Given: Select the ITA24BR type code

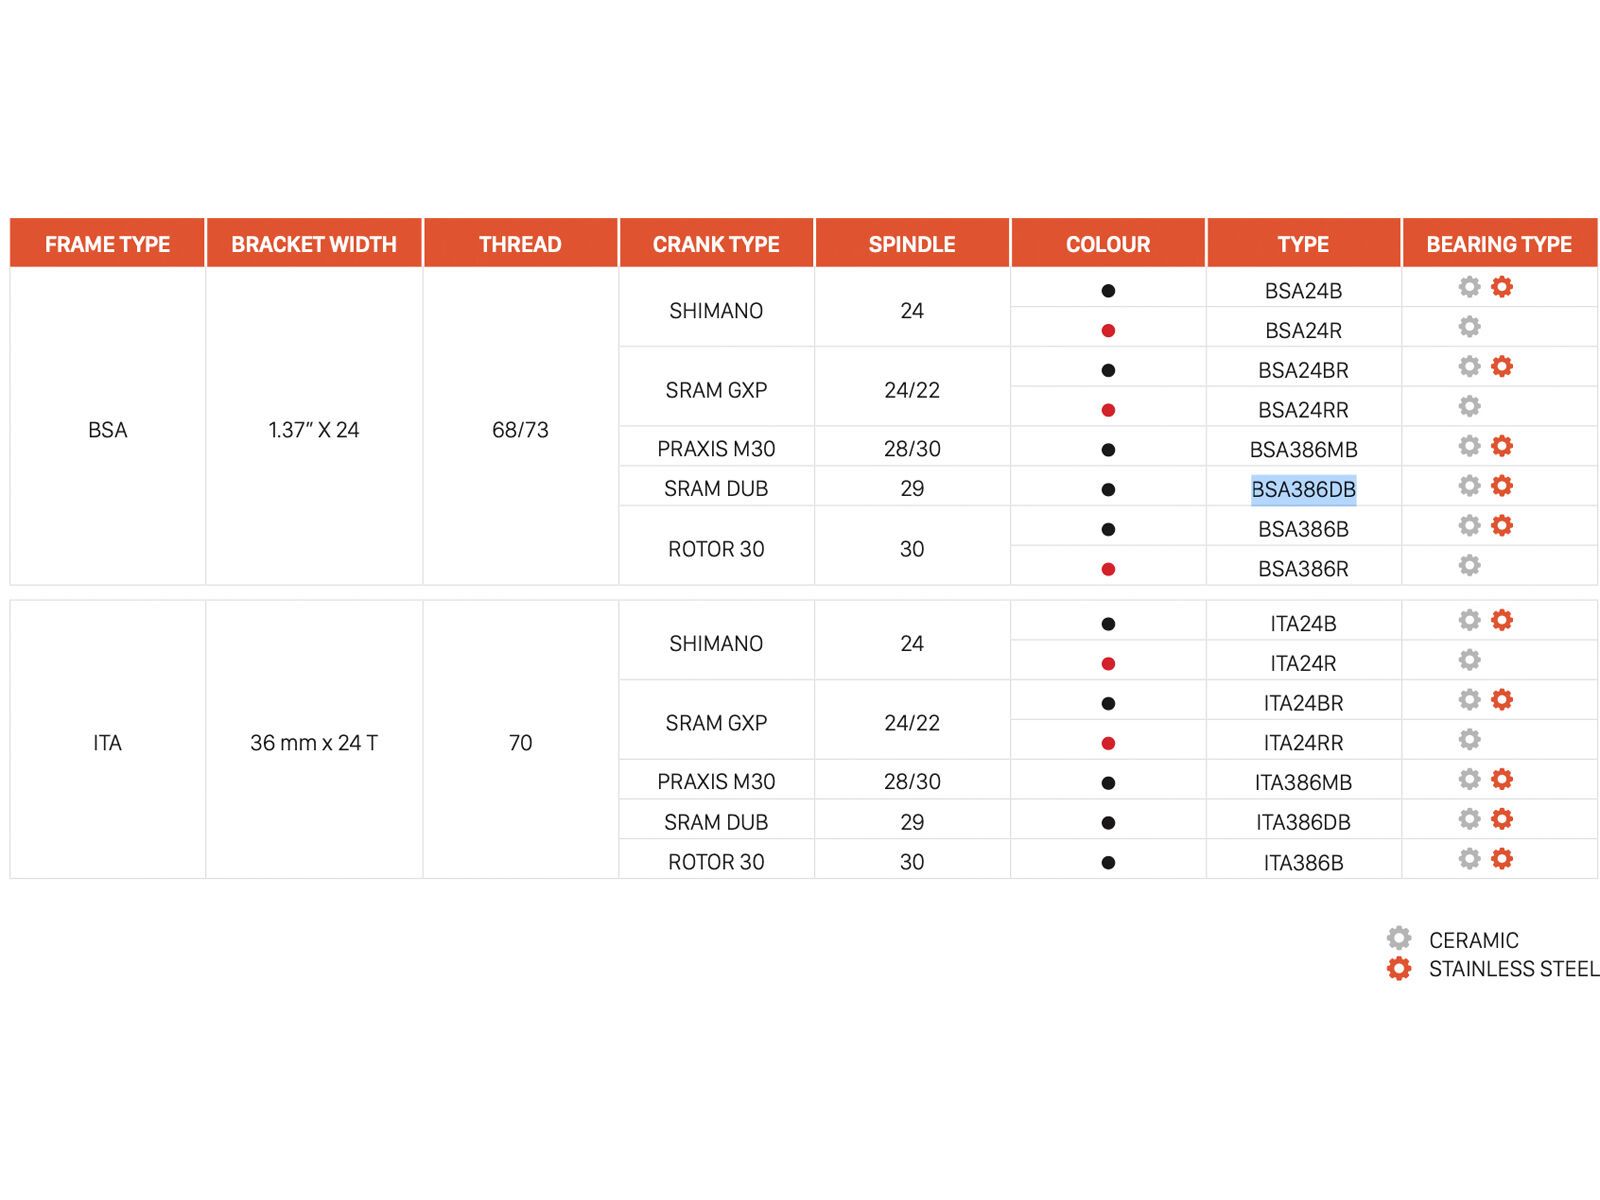Looking at the screenshot, I should 1303,703.
